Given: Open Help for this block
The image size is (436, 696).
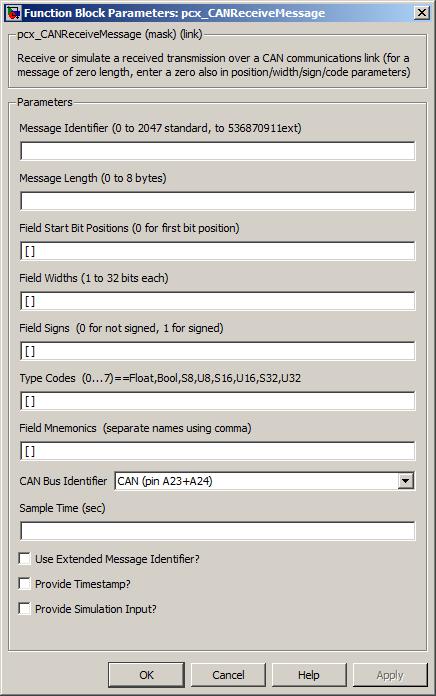Looking at the screenshot, I should [x=309, y=675].
